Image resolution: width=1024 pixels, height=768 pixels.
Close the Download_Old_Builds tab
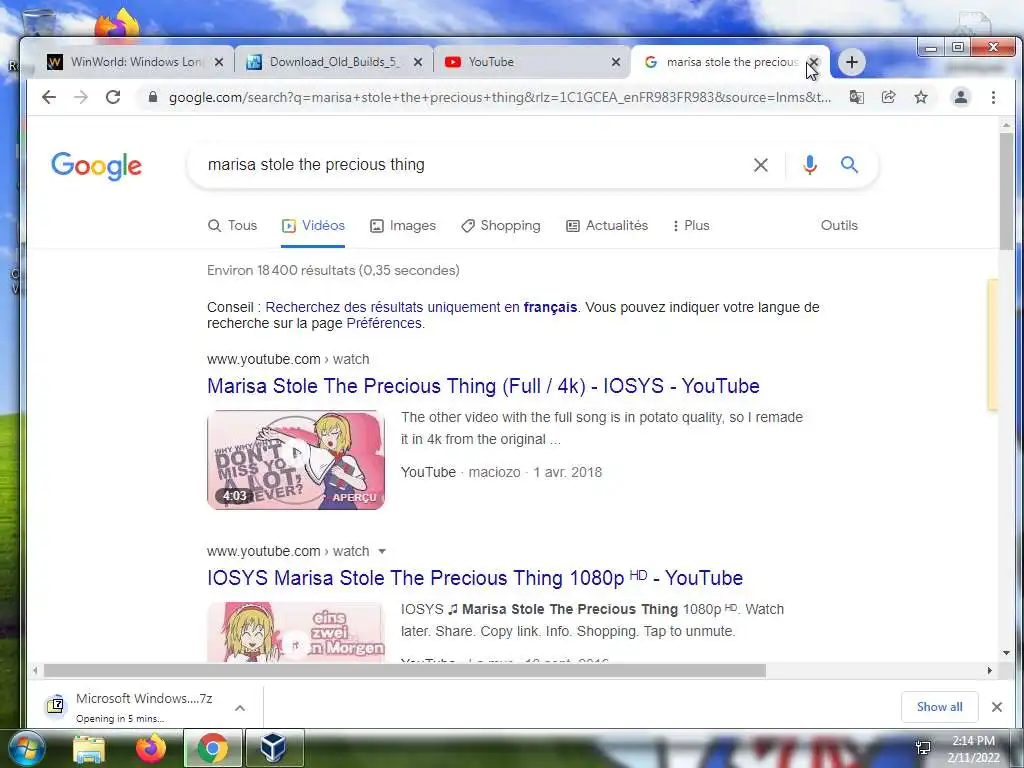[418, 62]
